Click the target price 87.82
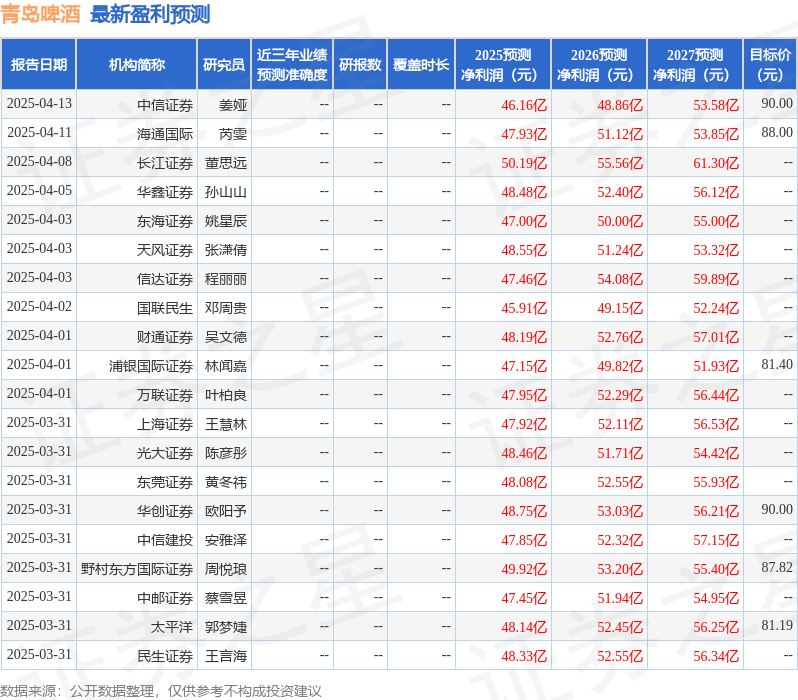Screen dimensions: 798x700 (x=777, y=568)
